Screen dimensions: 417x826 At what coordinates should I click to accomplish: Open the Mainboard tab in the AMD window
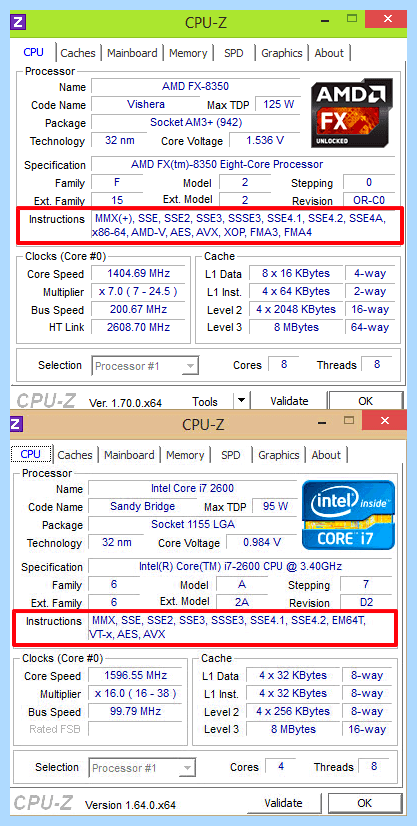132,53
